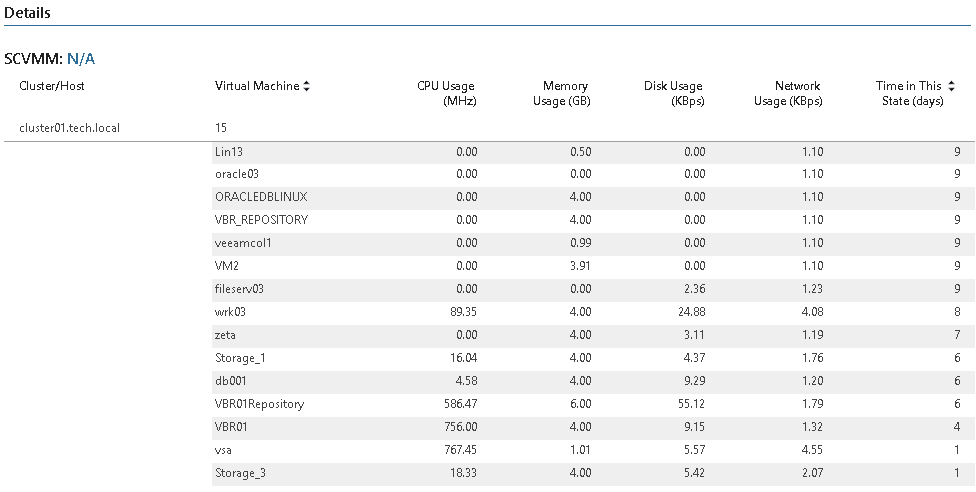Select the Storage_3 row
The height and width of the screenshot is (492, 976).
pos(593,473)
